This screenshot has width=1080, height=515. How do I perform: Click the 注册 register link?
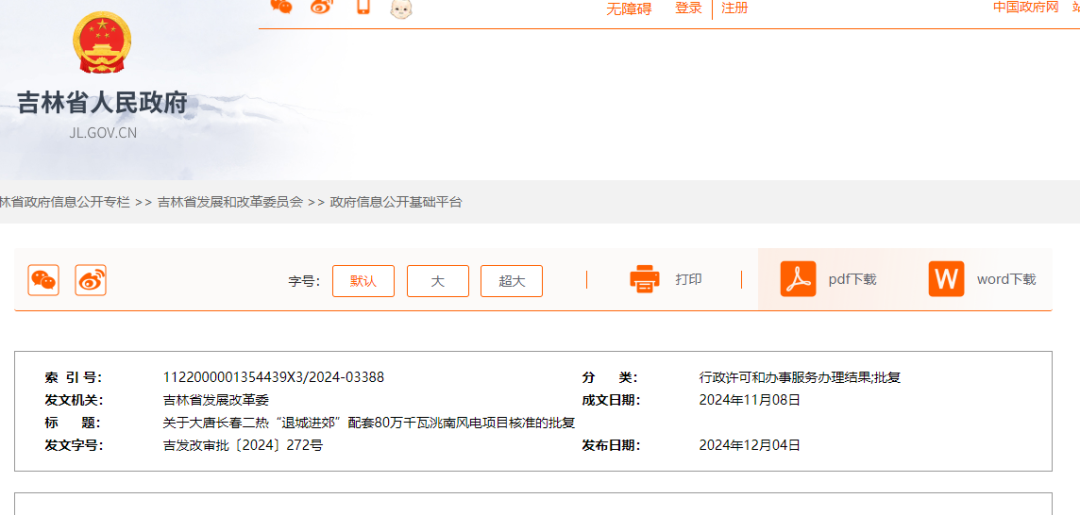click(735, 8)
